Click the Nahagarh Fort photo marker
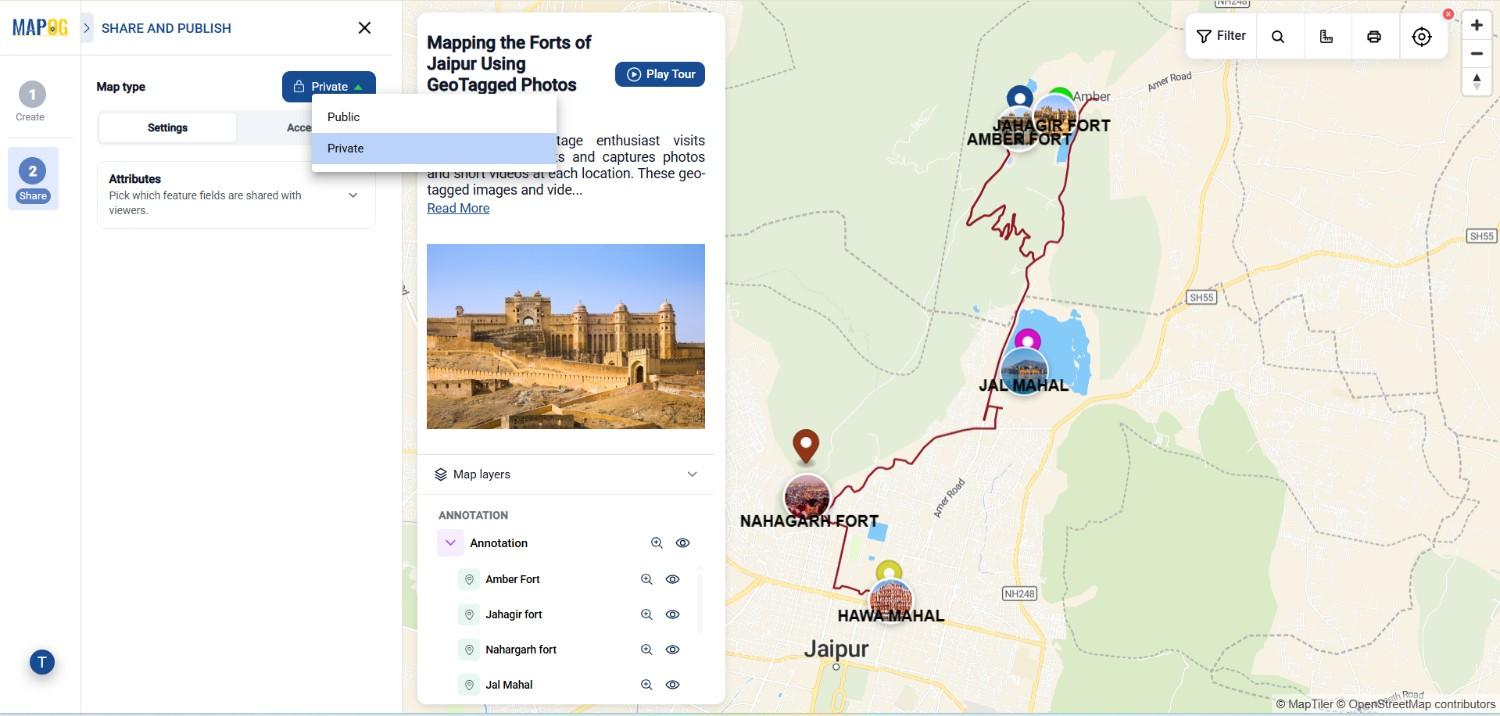This screenshot has width=1500, height=716. pyautogui.click(x=807, y=496)
